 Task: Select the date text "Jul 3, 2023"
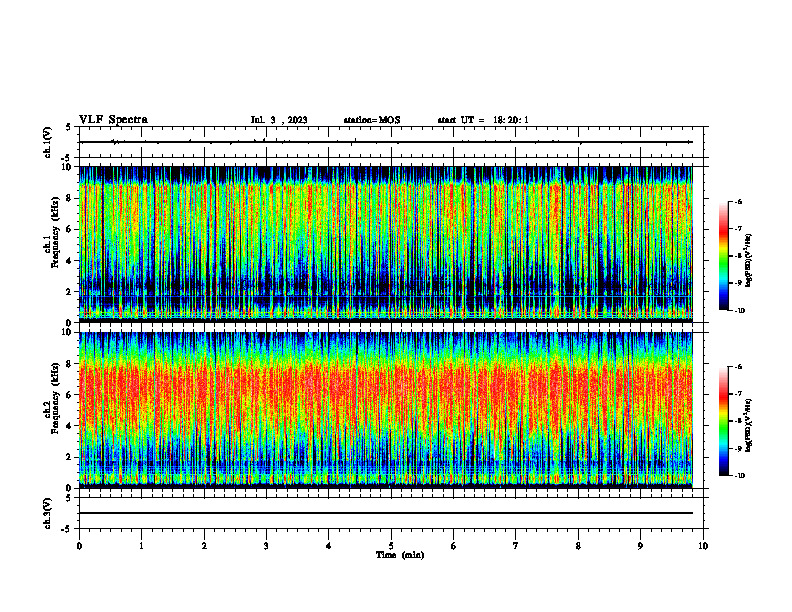point(279,120)
